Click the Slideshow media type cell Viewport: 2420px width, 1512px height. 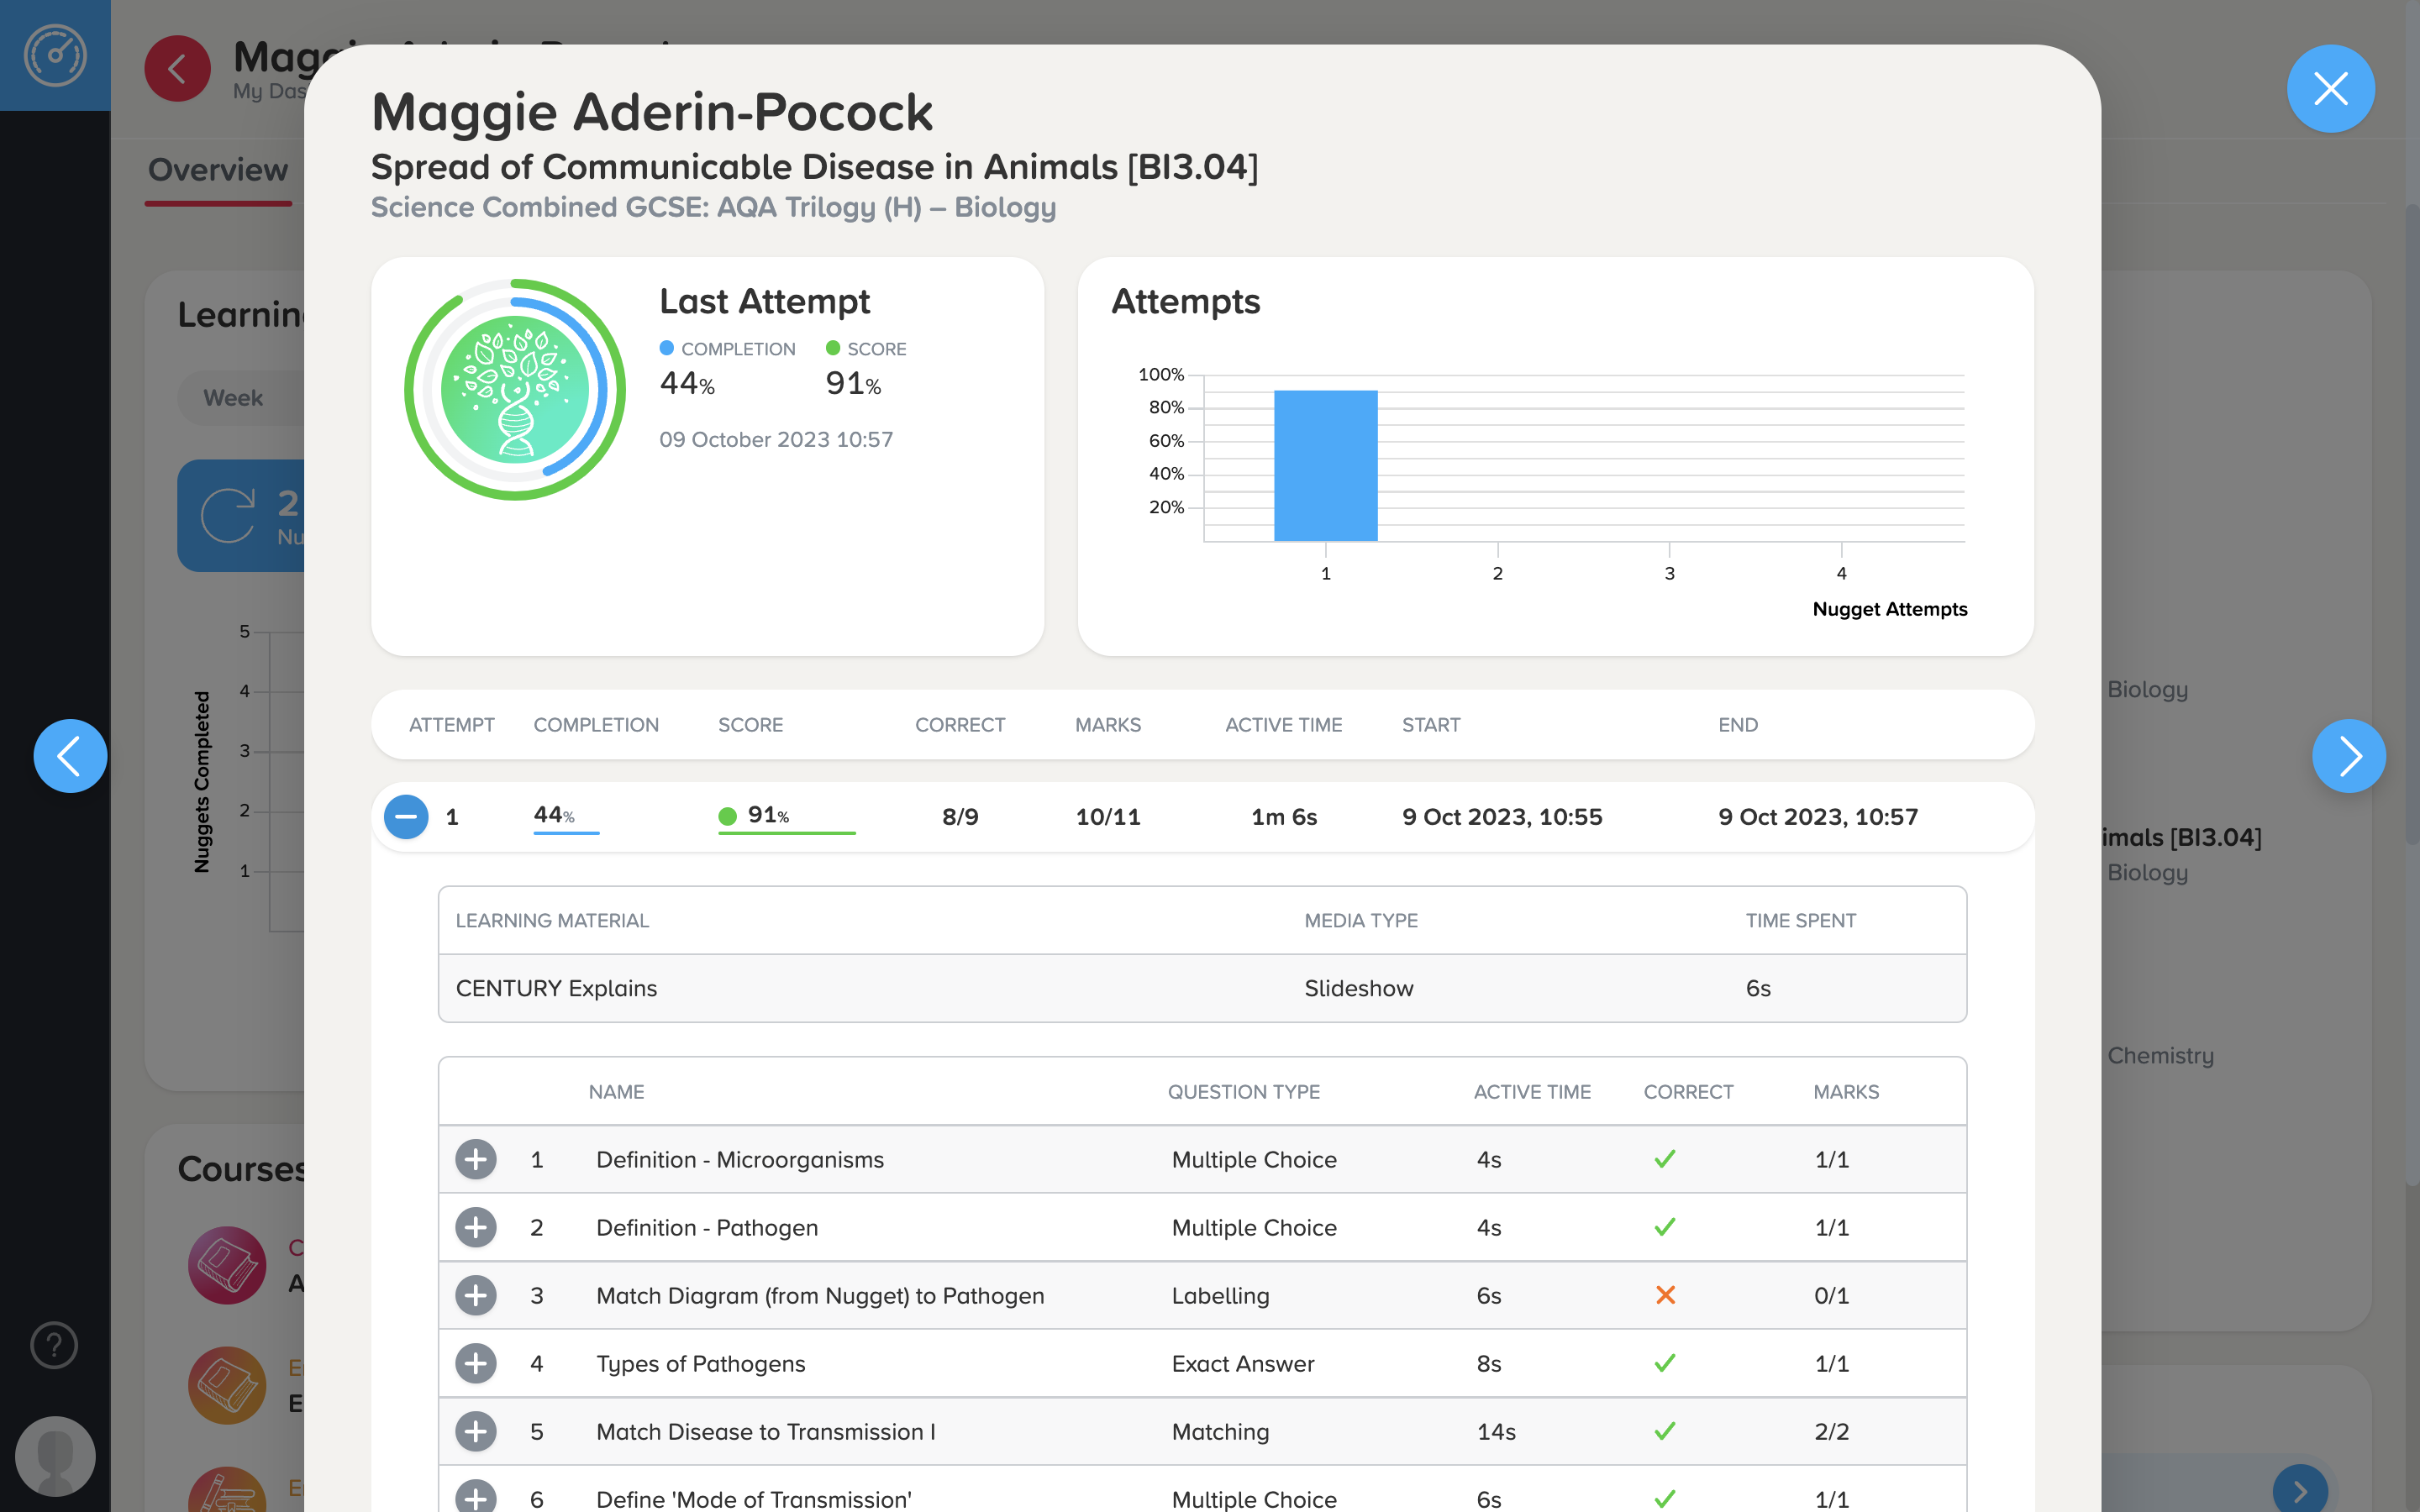1359,988
